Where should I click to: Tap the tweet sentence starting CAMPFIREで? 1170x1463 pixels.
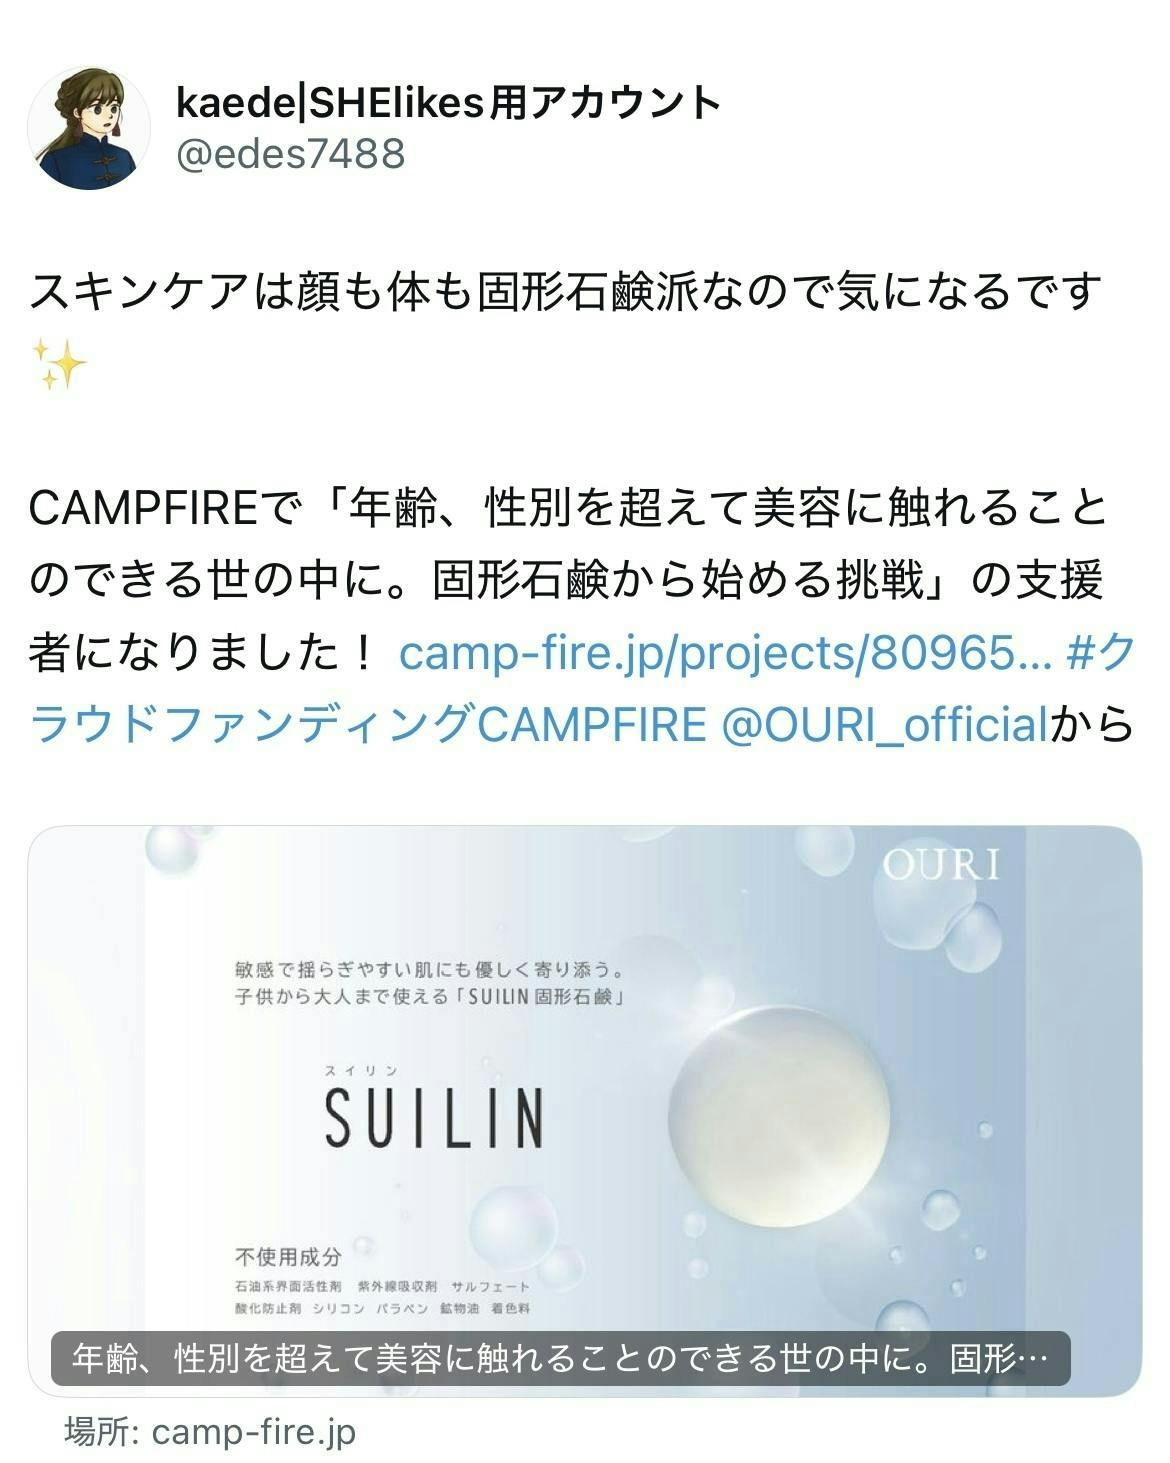point(570,581)
